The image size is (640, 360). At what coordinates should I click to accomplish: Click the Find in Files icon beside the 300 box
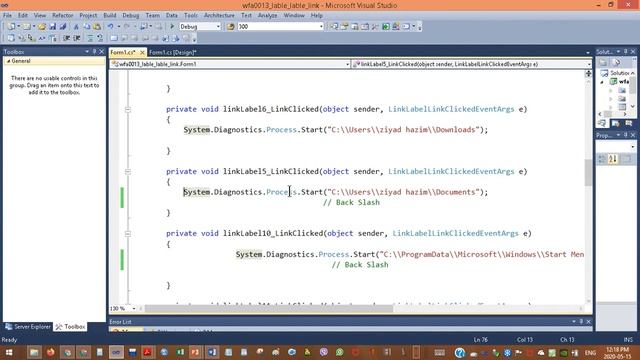(231, 27)
